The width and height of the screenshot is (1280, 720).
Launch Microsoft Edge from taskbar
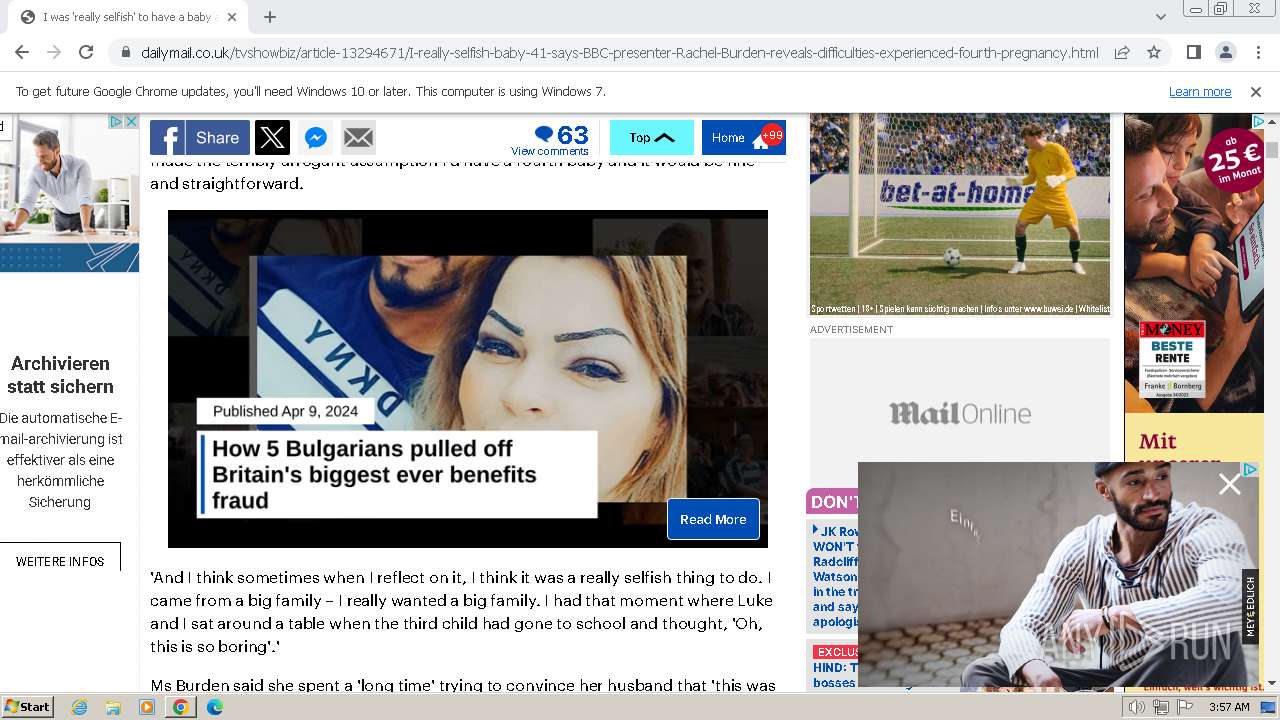pos(215,707)
